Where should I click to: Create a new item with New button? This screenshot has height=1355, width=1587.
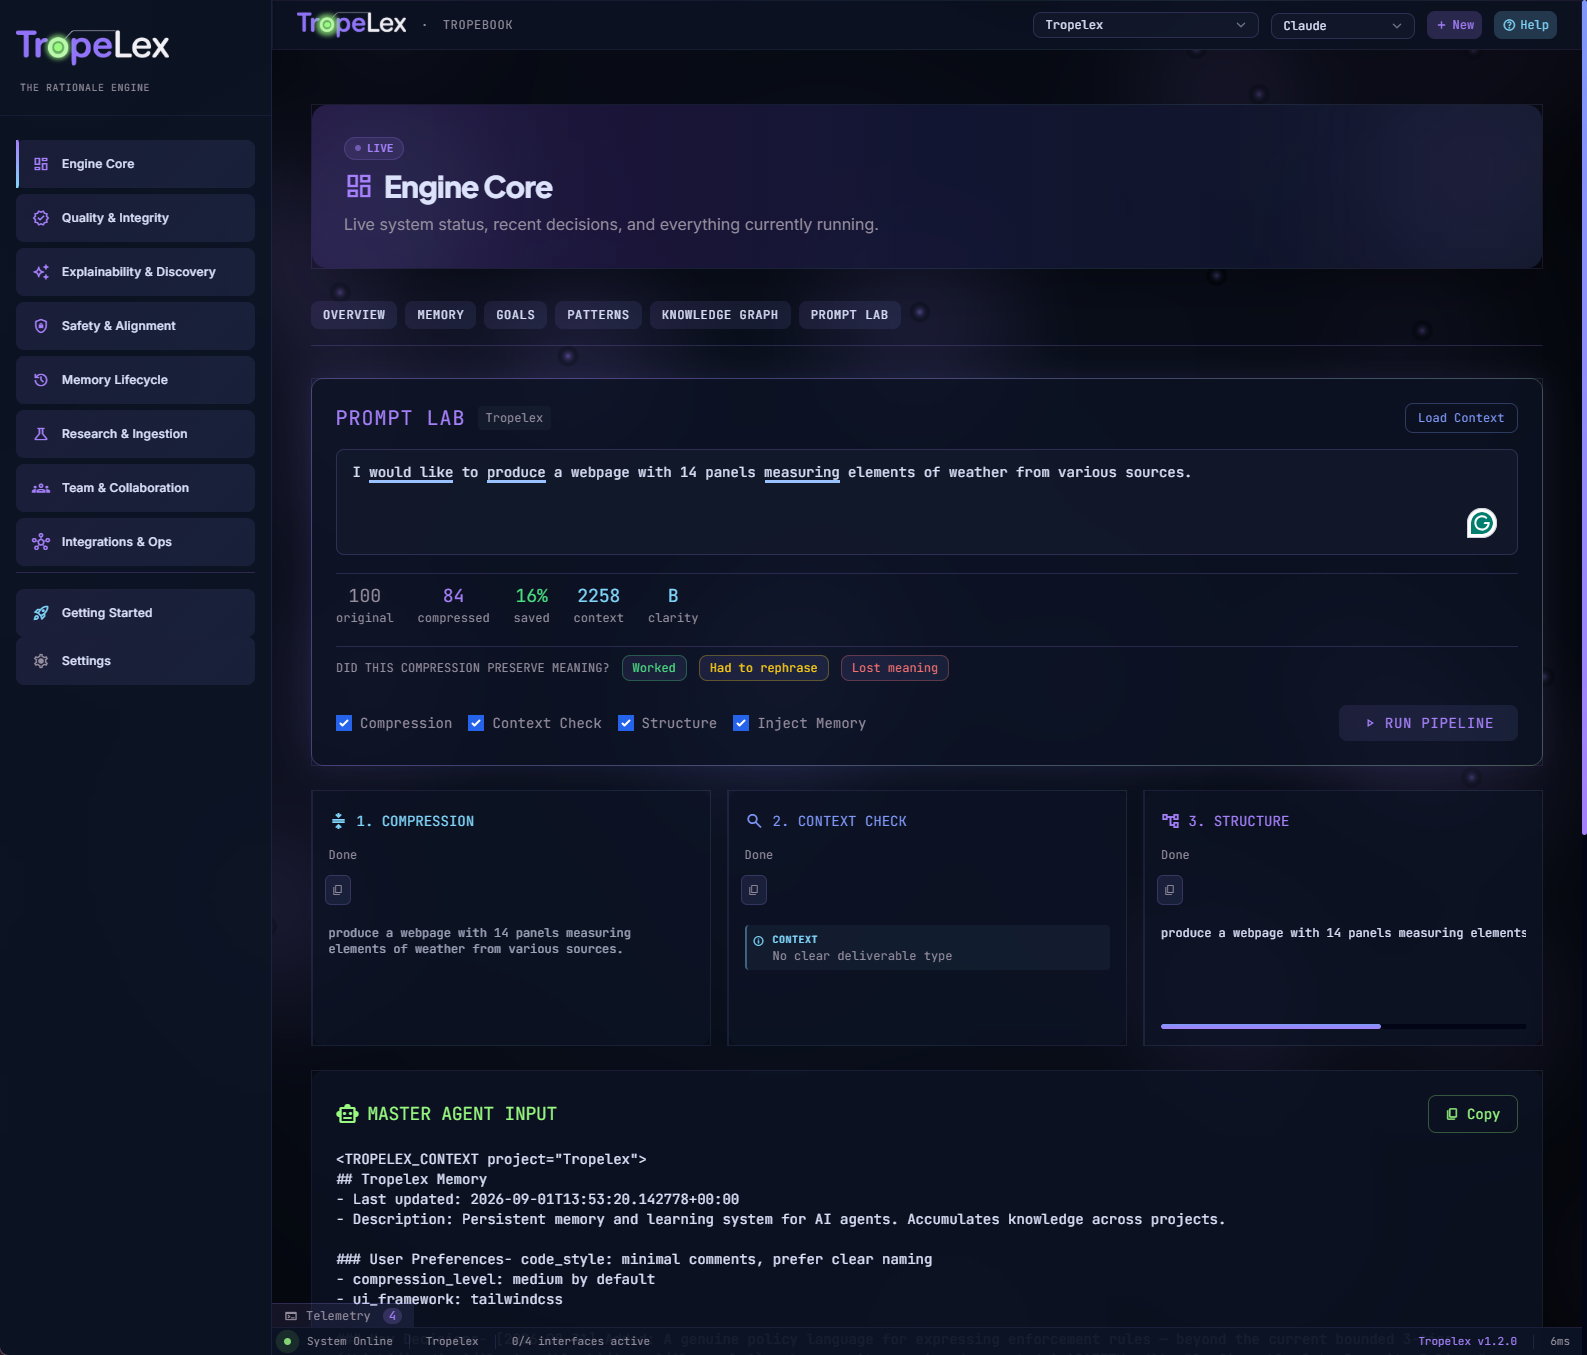point(1455,25)
